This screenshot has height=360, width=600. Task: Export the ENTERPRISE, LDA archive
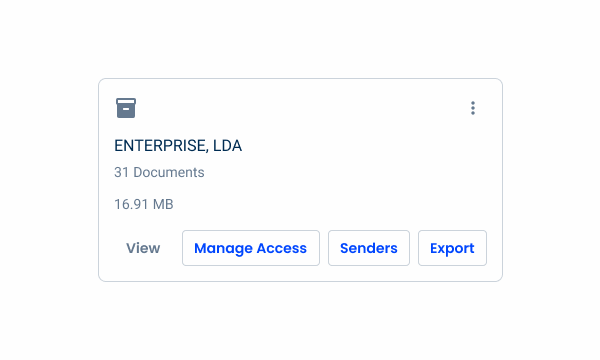point(452,248)
